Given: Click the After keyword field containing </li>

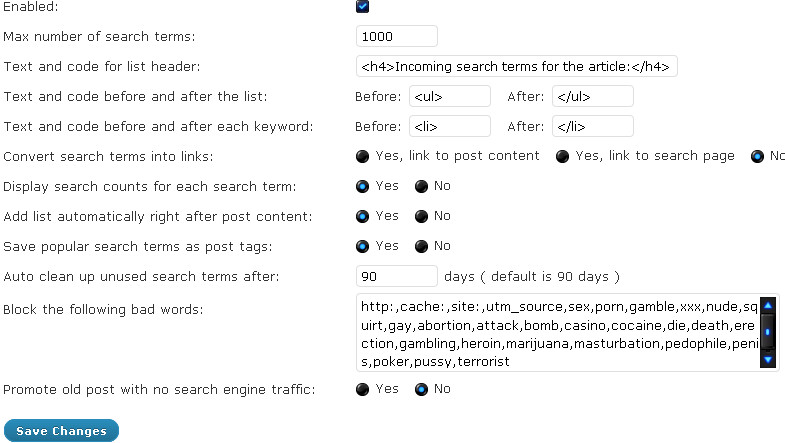Looking at the screenshot, I should click(593, 127).
